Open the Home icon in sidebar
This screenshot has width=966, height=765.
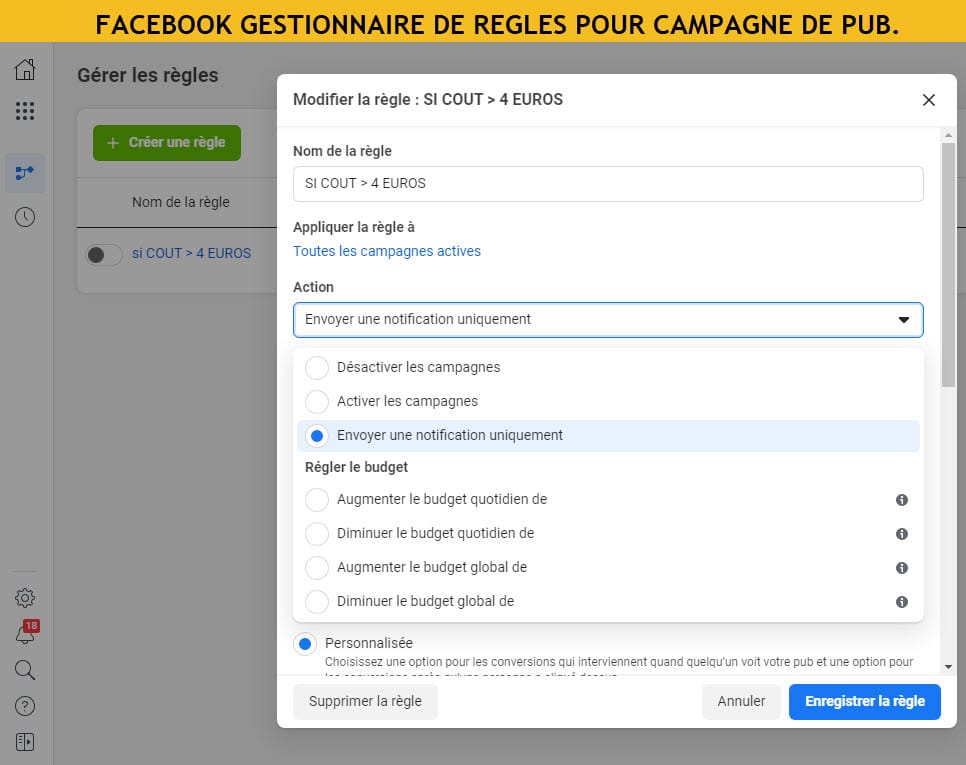[25, 70]
